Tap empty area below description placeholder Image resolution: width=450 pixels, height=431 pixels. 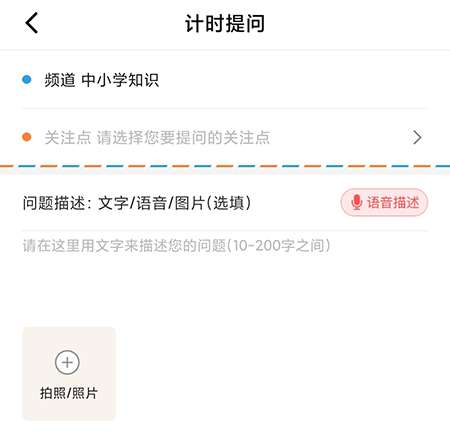[x=225, y=290]
